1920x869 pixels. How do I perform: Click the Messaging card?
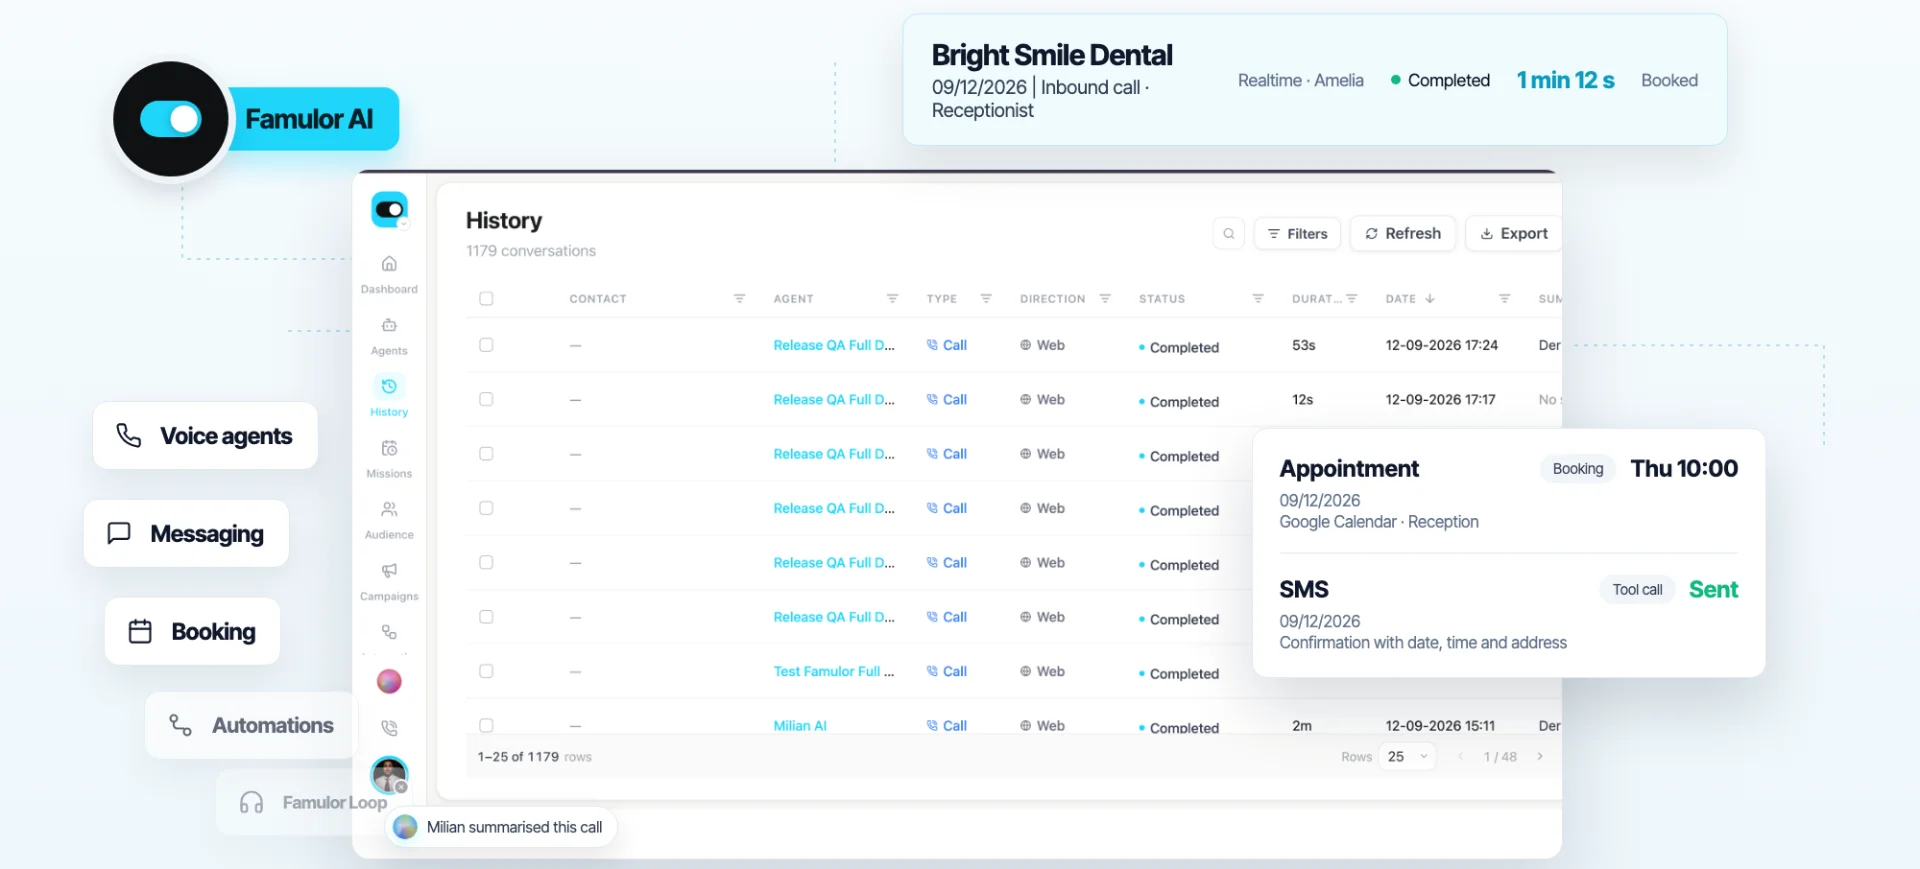pyautogui.click(x=186, y=533)
